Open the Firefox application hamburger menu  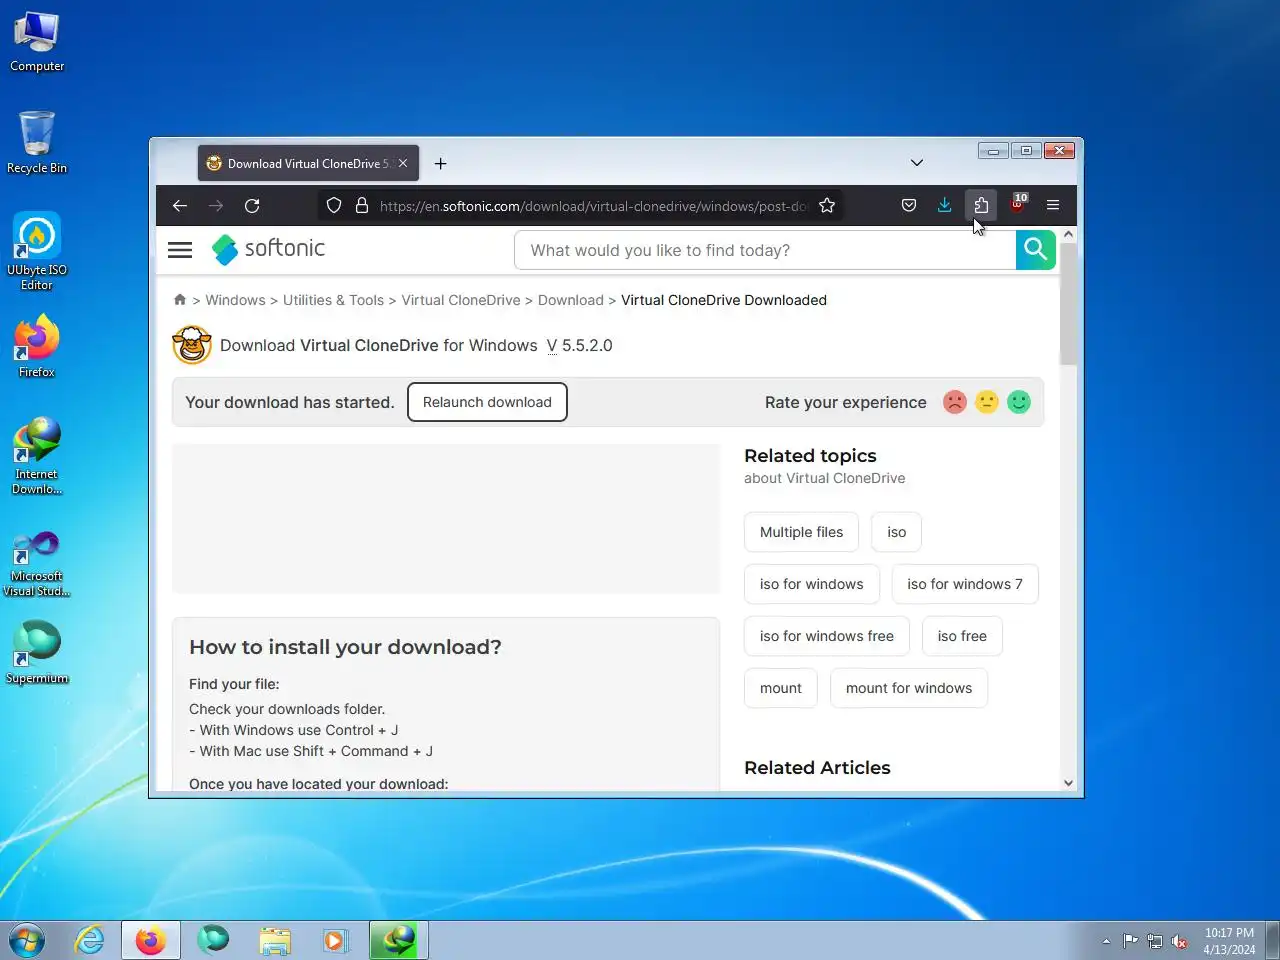pyautogui.click(x=1053, y=206)
